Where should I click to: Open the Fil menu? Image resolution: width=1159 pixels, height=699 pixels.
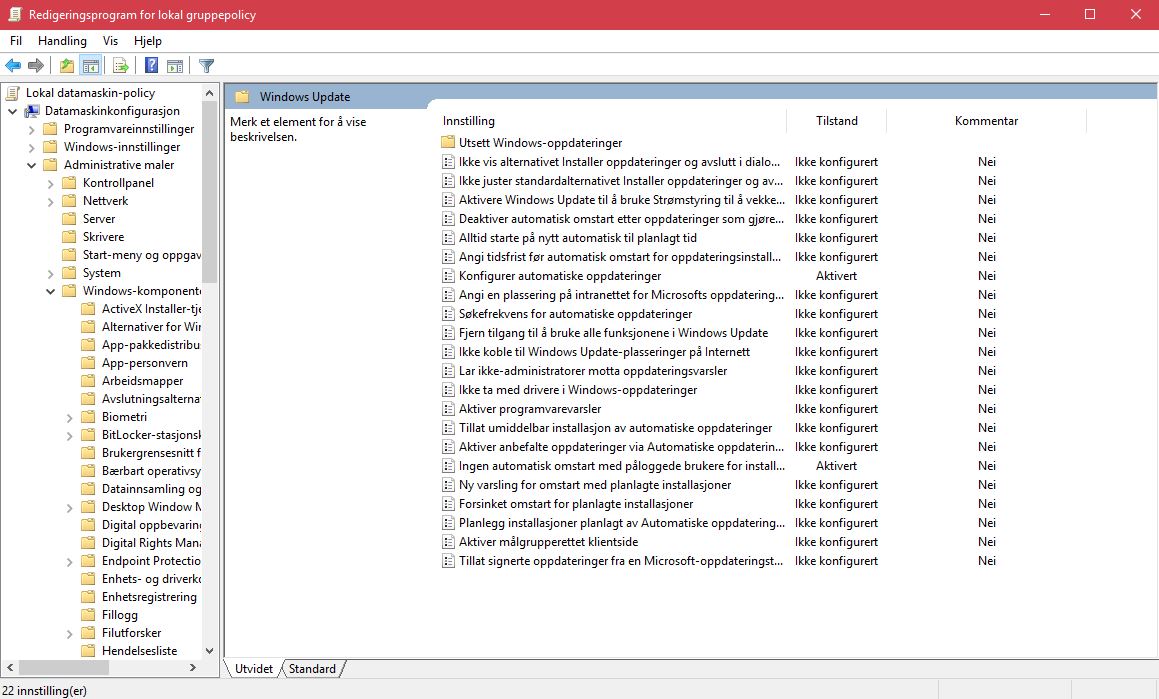click(16, 41)
